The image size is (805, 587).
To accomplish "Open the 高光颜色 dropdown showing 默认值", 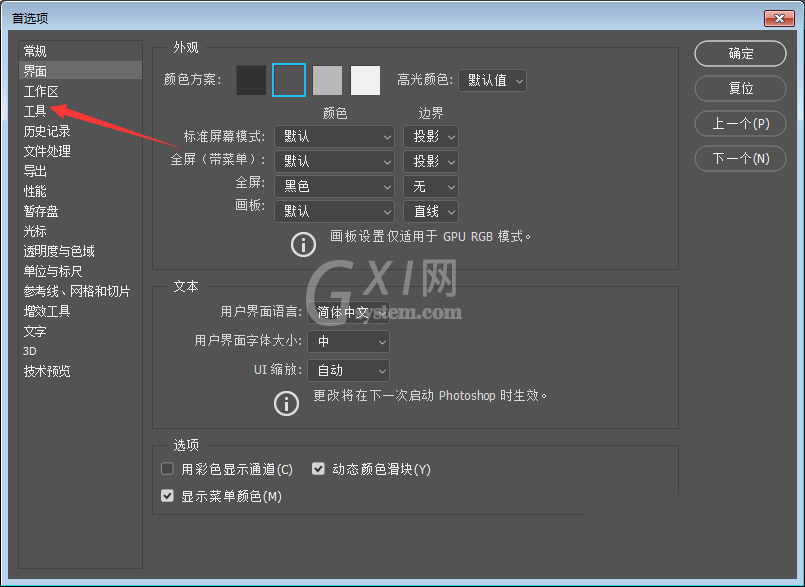I will [x=492, y=80].
